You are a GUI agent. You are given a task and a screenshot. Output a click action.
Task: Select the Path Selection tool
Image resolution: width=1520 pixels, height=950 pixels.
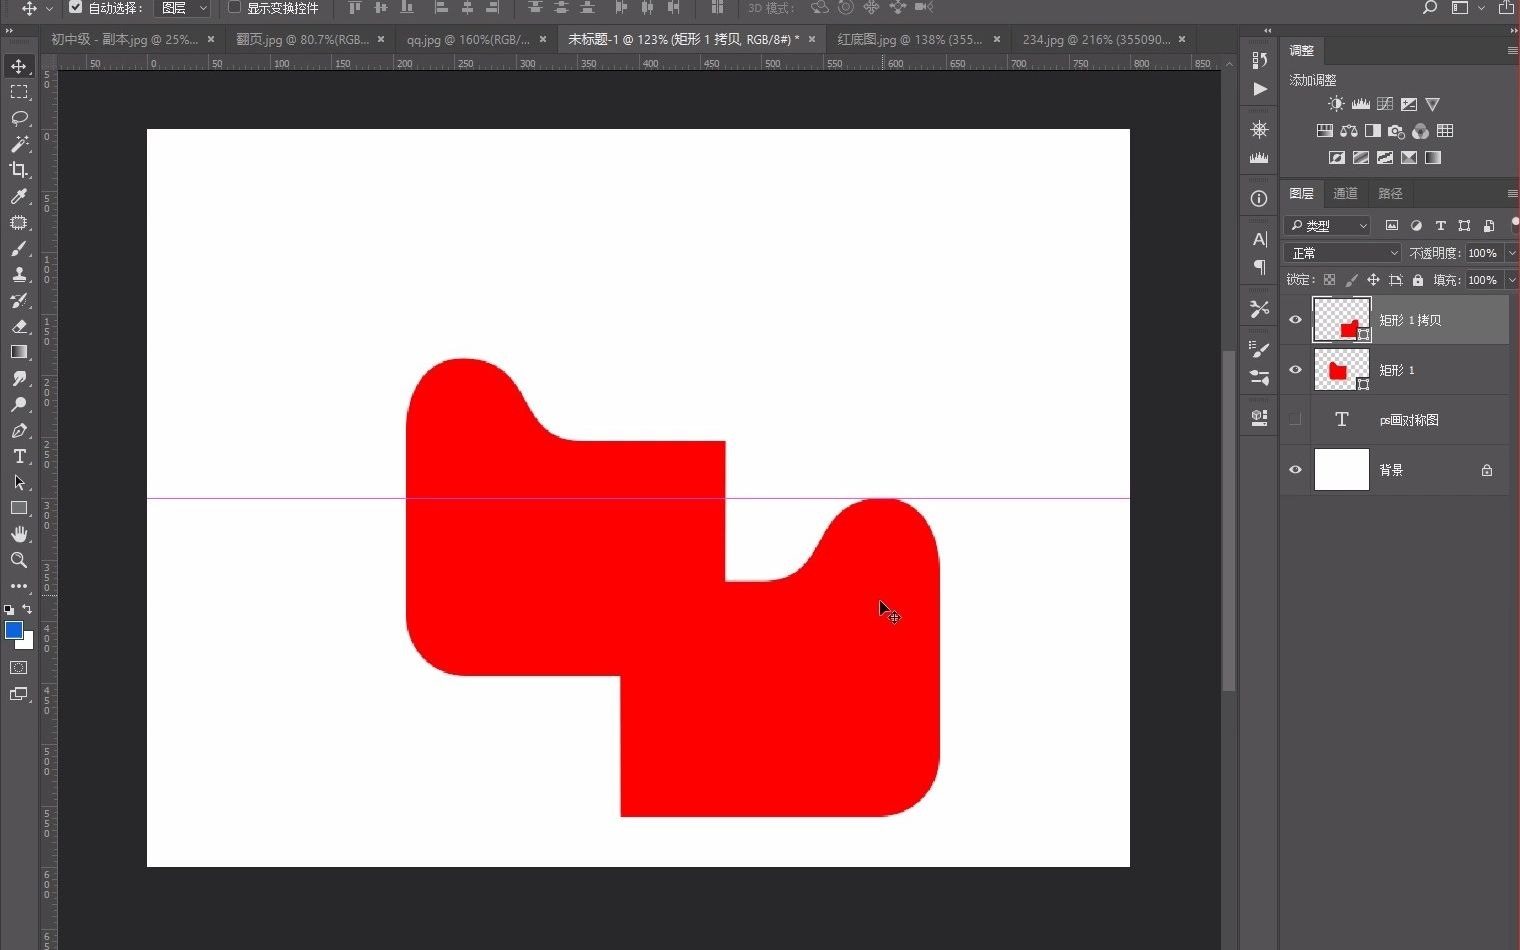pos(19,482)
